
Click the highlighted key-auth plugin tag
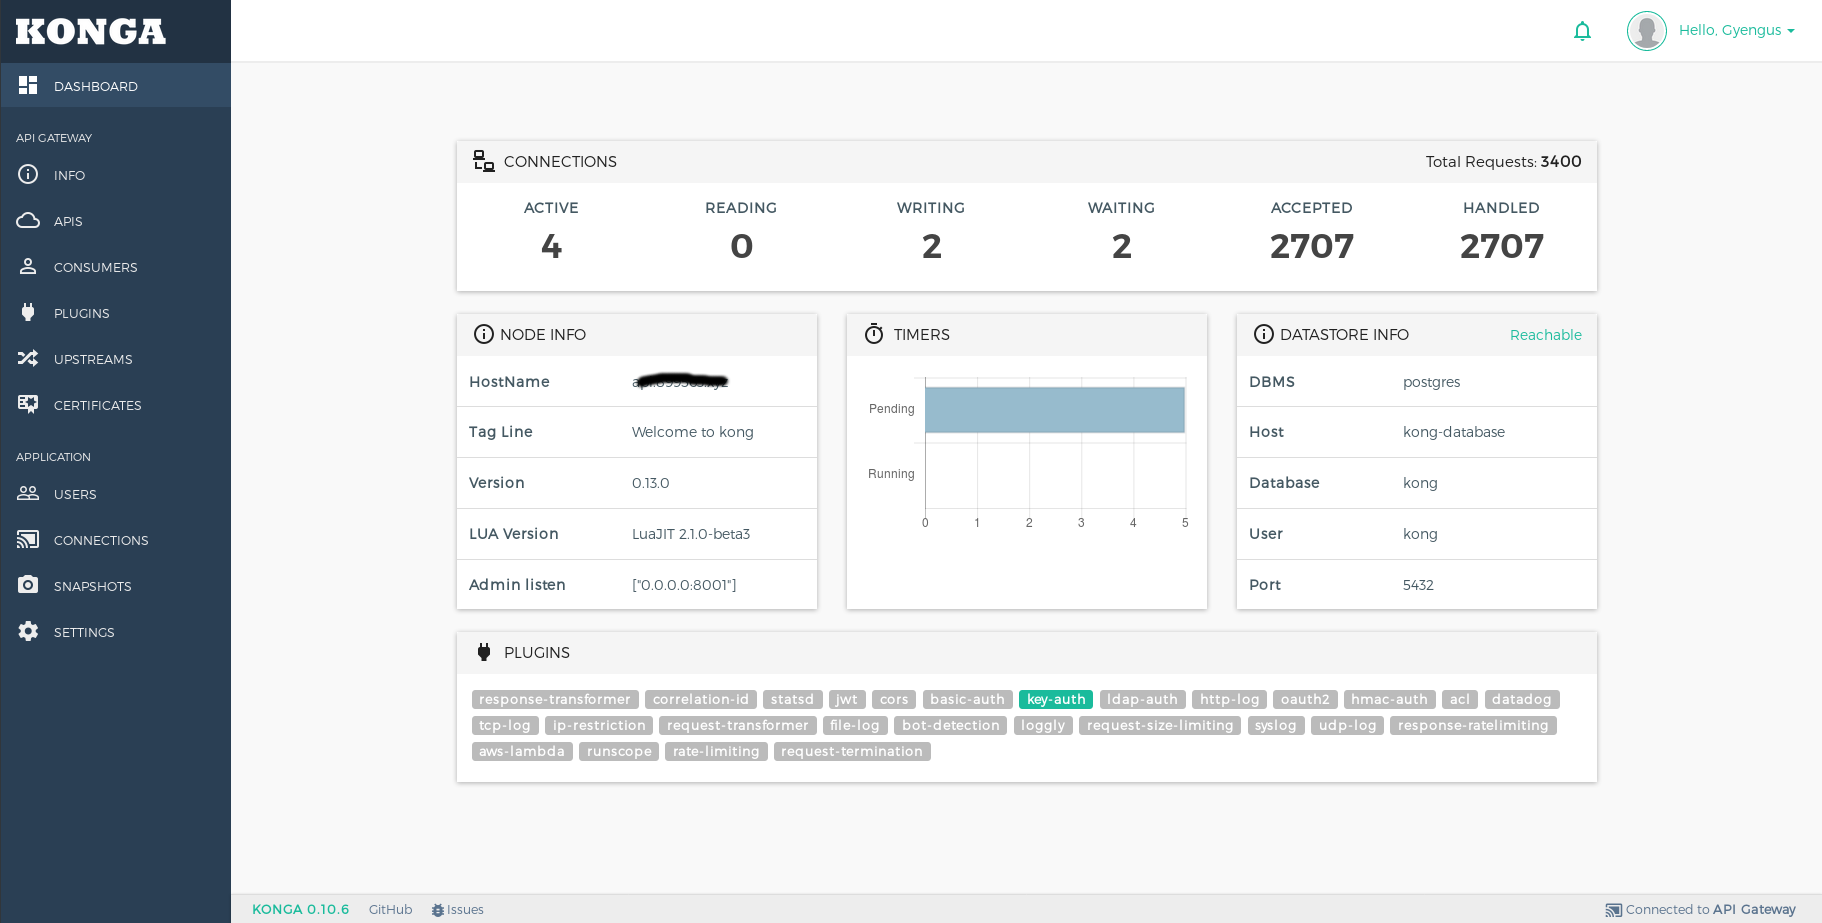tap(1055, 700)
